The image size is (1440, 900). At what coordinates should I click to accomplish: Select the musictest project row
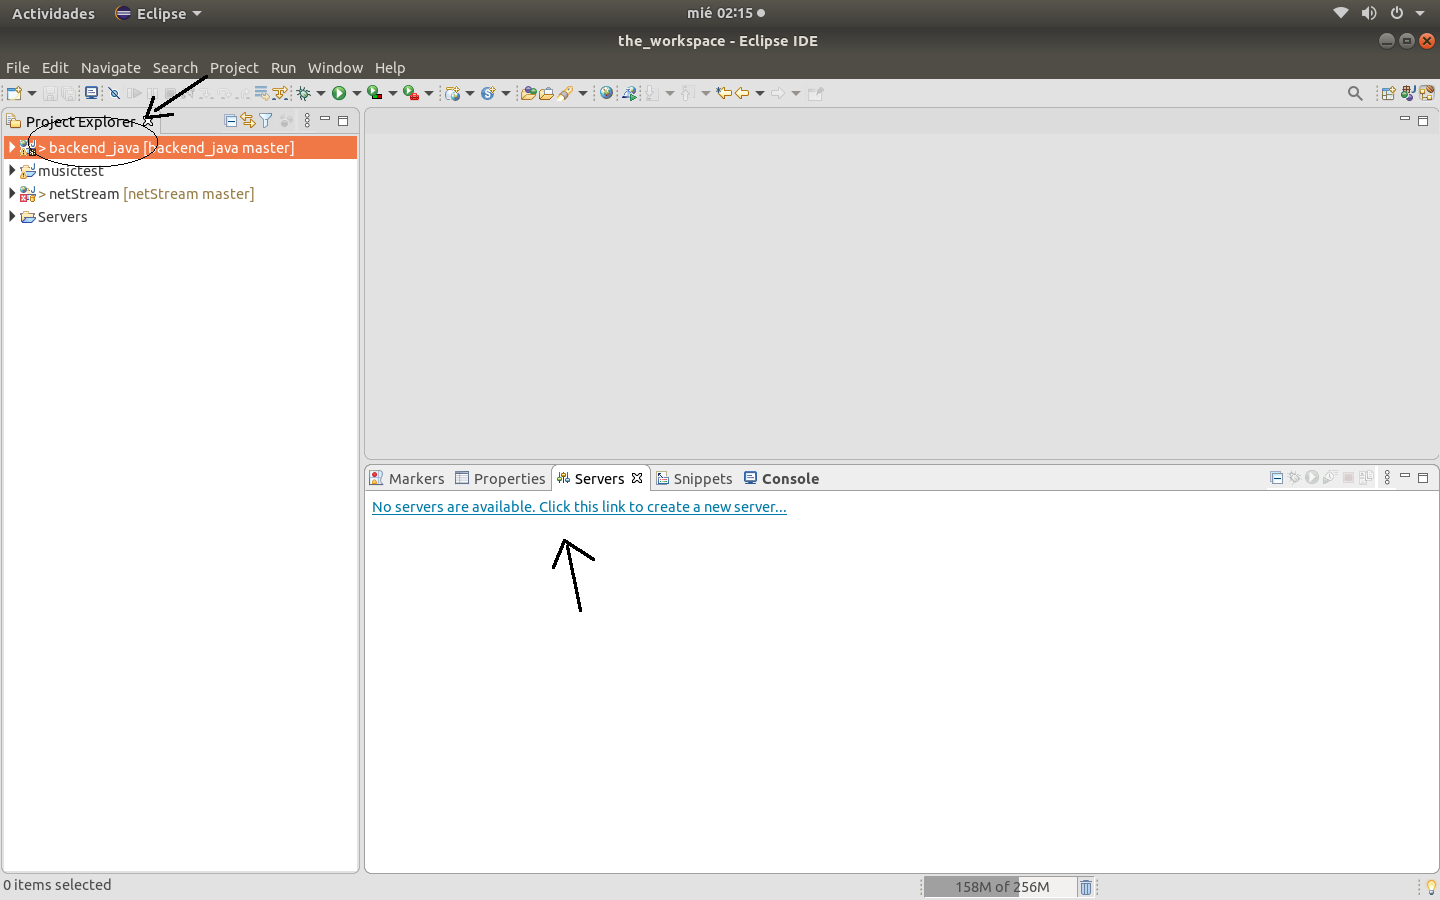180,171
